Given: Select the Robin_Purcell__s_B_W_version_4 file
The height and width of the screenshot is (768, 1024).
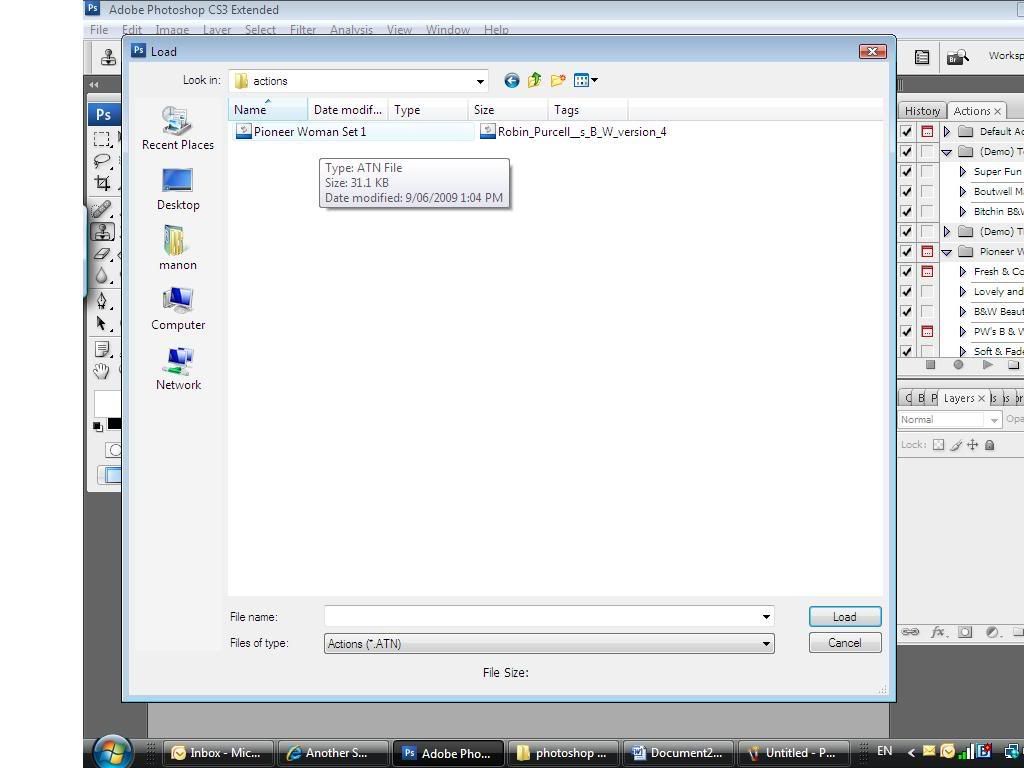Looking at the screenshot, I should [x=581, y=132].
